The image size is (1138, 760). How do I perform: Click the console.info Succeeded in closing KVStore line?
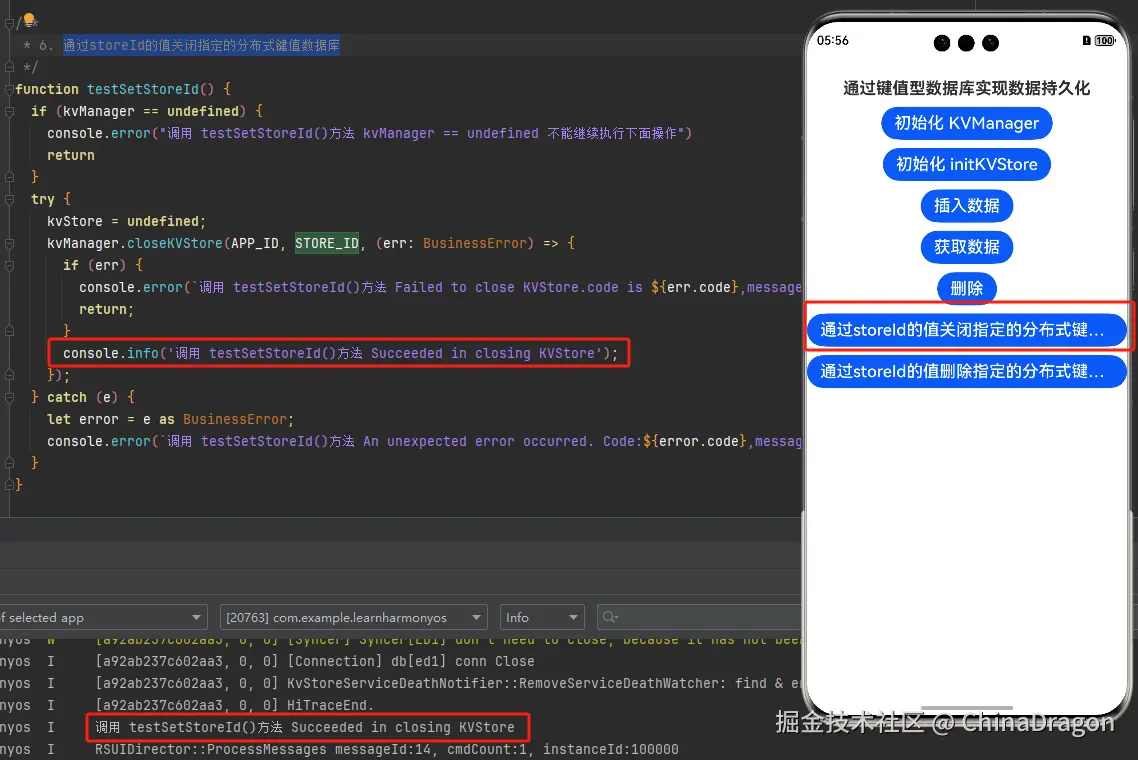[x=340, y=354]
